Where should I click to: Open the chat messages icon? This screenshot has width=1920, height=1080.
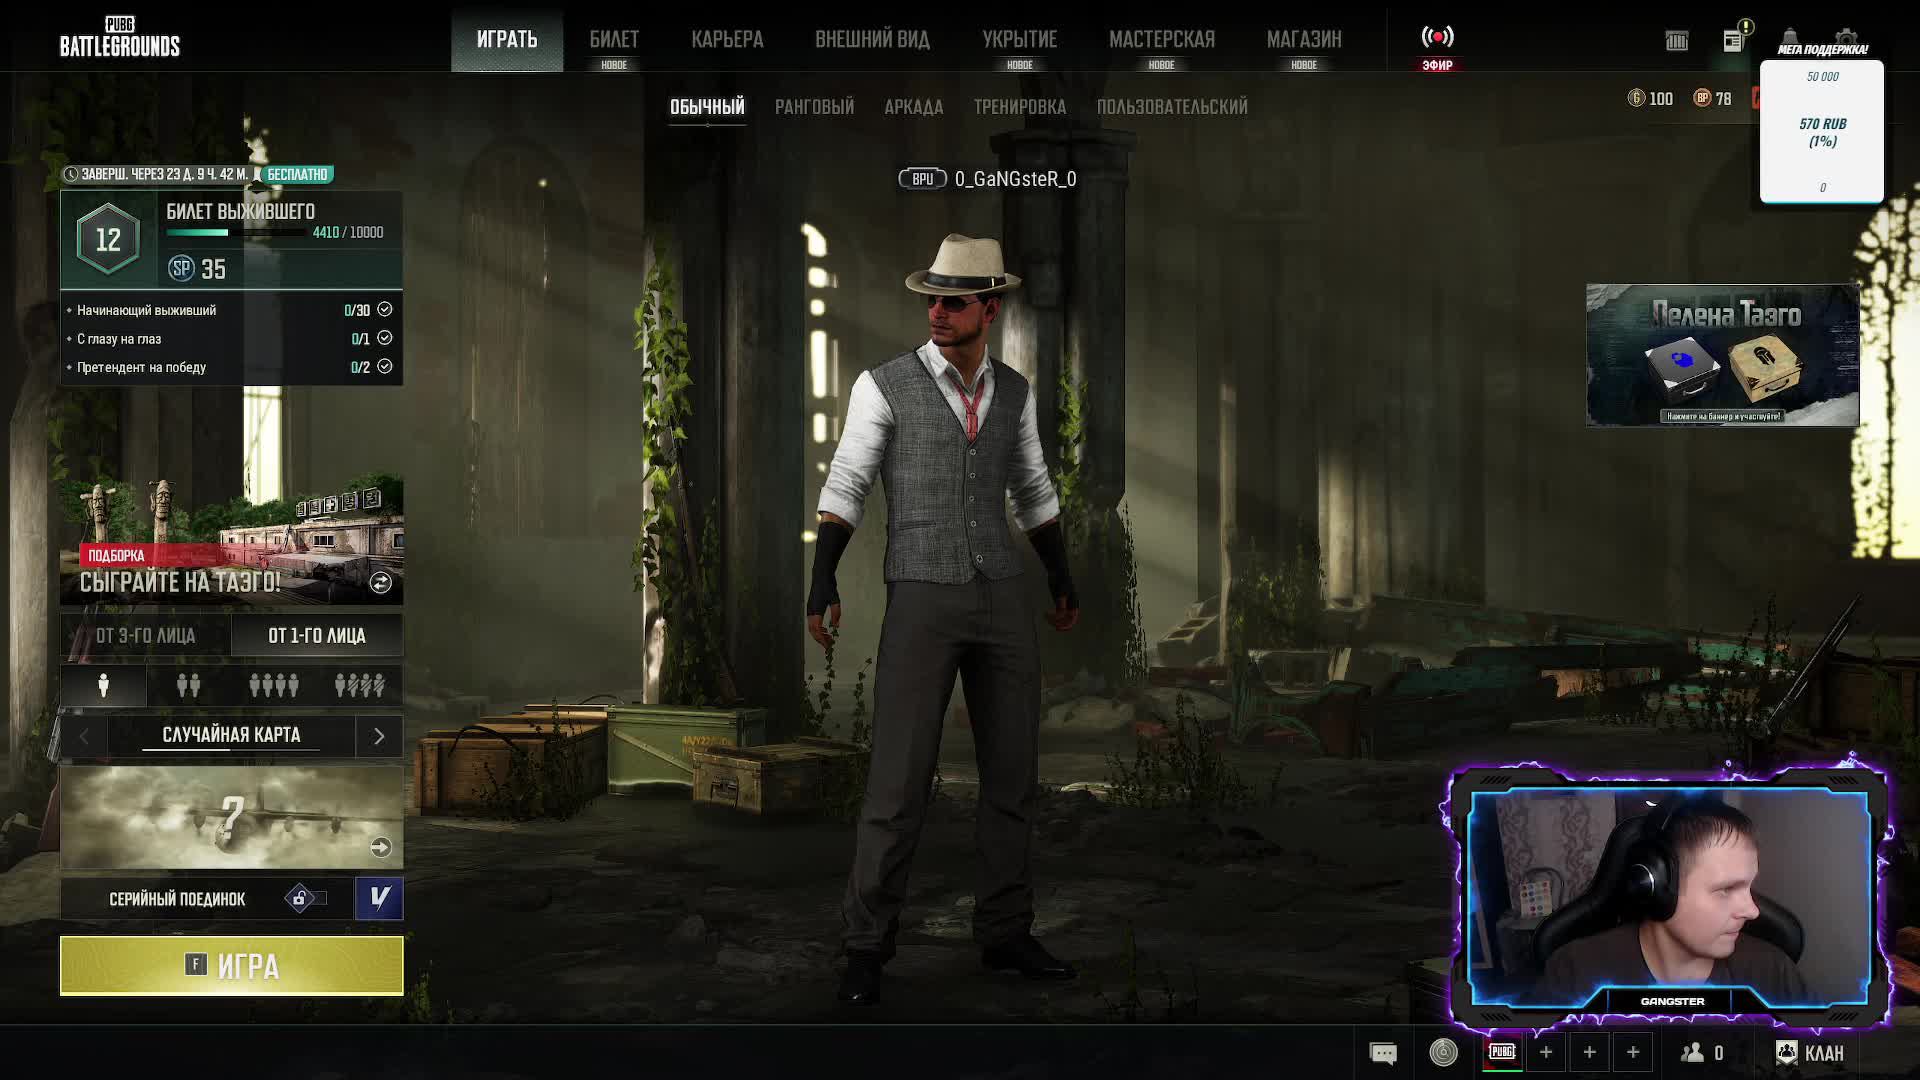(x=1383, y=1053)
